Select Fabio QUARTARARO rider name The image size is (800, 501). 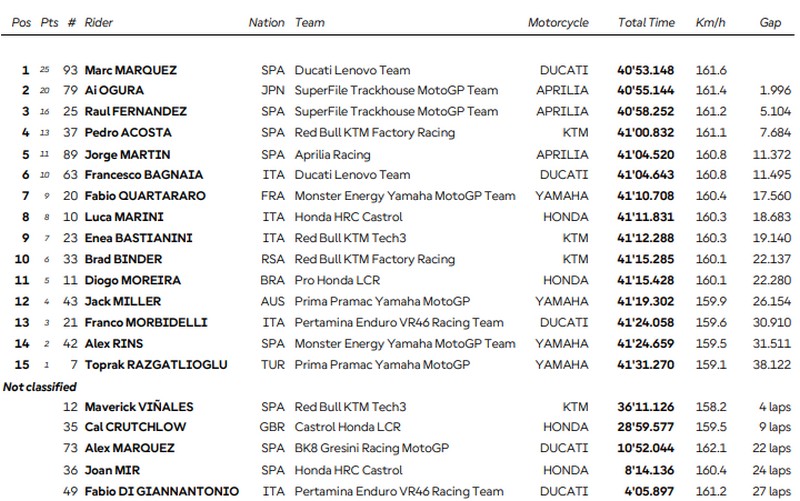tap(145, 196)
